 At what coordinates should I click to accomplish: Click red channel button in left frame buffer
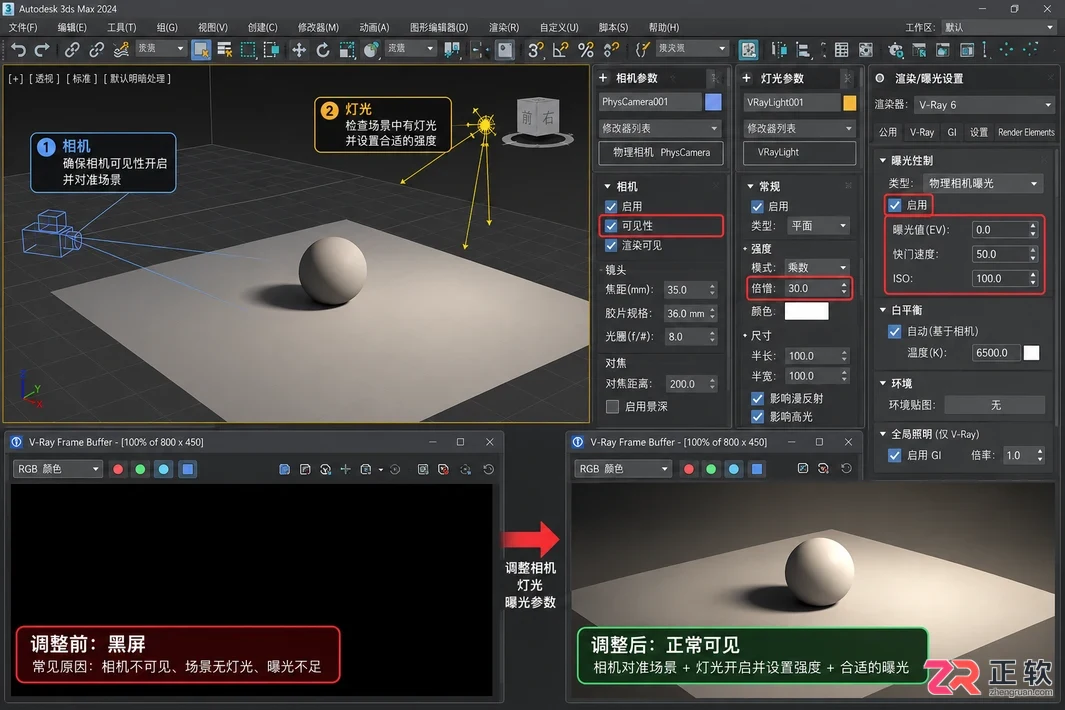118,469
